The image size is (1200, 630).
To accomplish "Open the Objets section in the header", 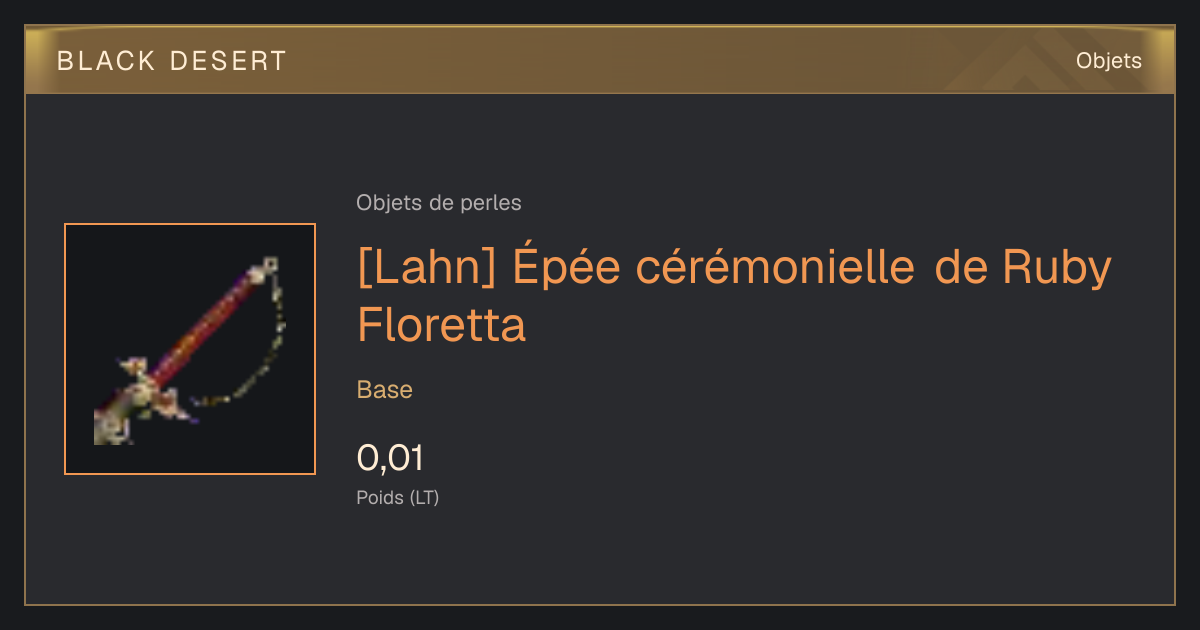I will click(x=1108, y=61).
